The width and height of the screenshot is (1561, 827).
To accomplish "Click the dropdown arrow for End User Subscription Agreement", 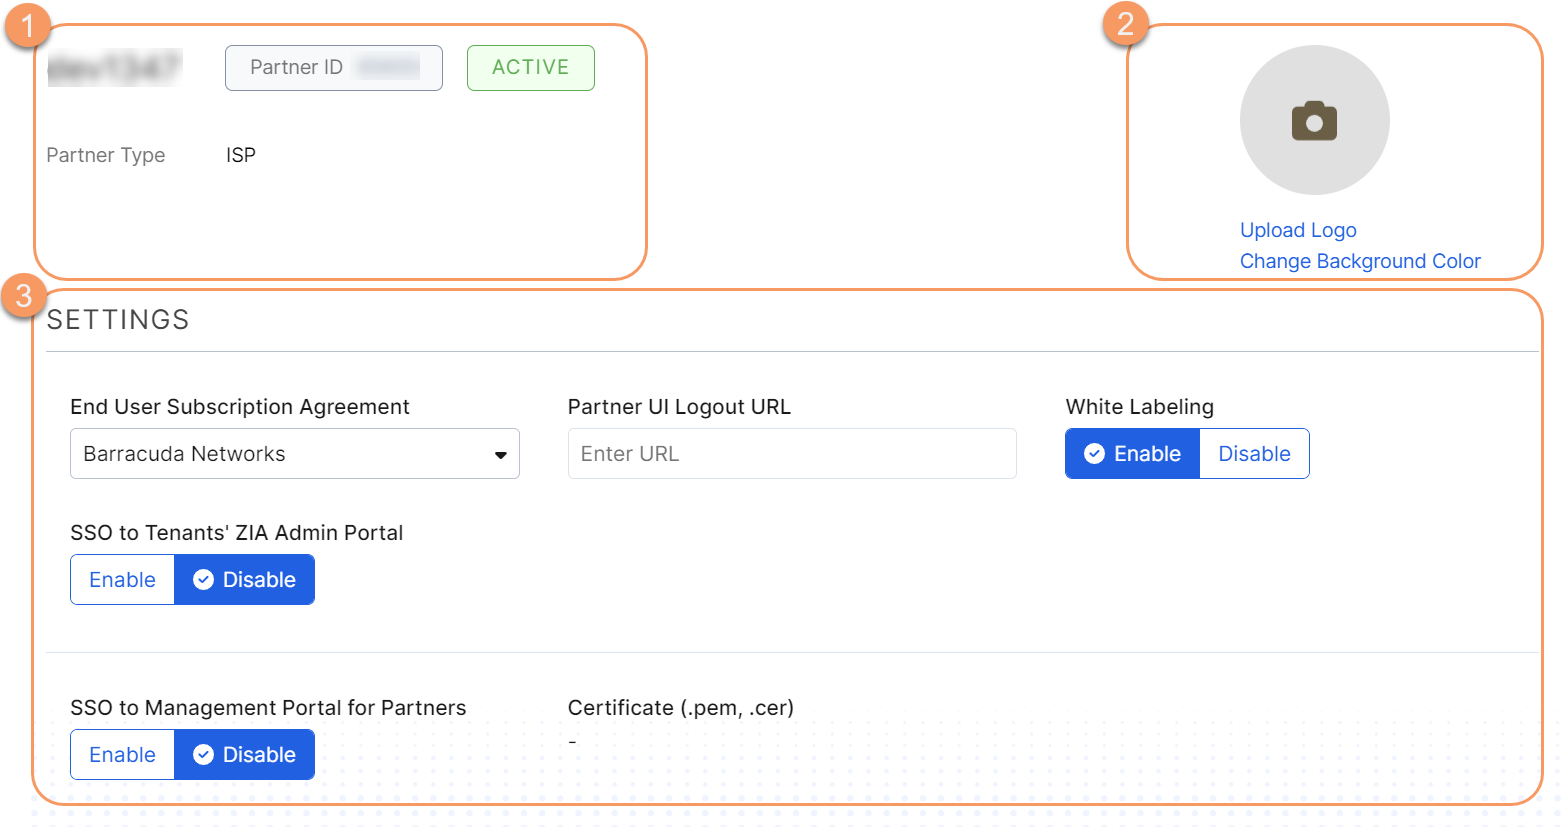I will pos(500,455).
